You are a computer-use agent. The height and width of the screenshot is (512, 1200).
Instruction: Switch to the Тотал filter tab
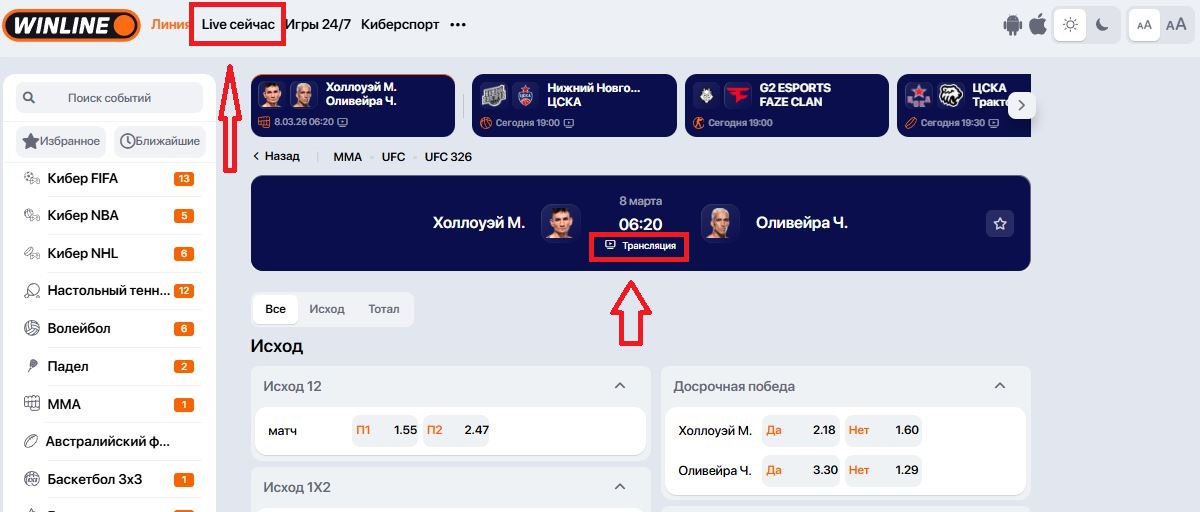(384, 309)
